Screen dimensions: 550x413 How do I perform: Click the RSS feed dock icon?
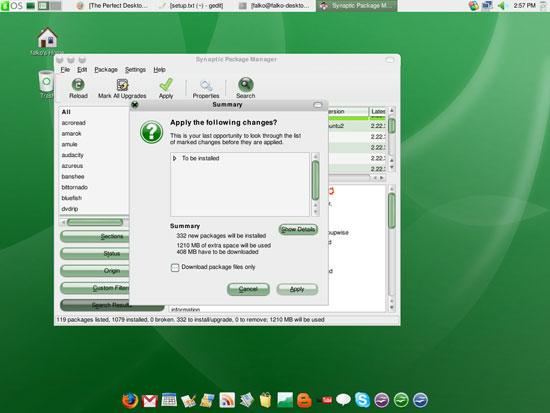227,400
